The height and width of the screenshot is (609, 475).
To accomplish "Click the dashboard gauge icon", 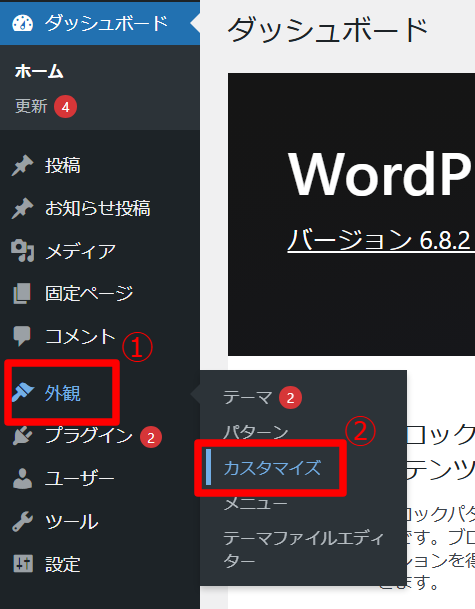I will coord(23,23).
